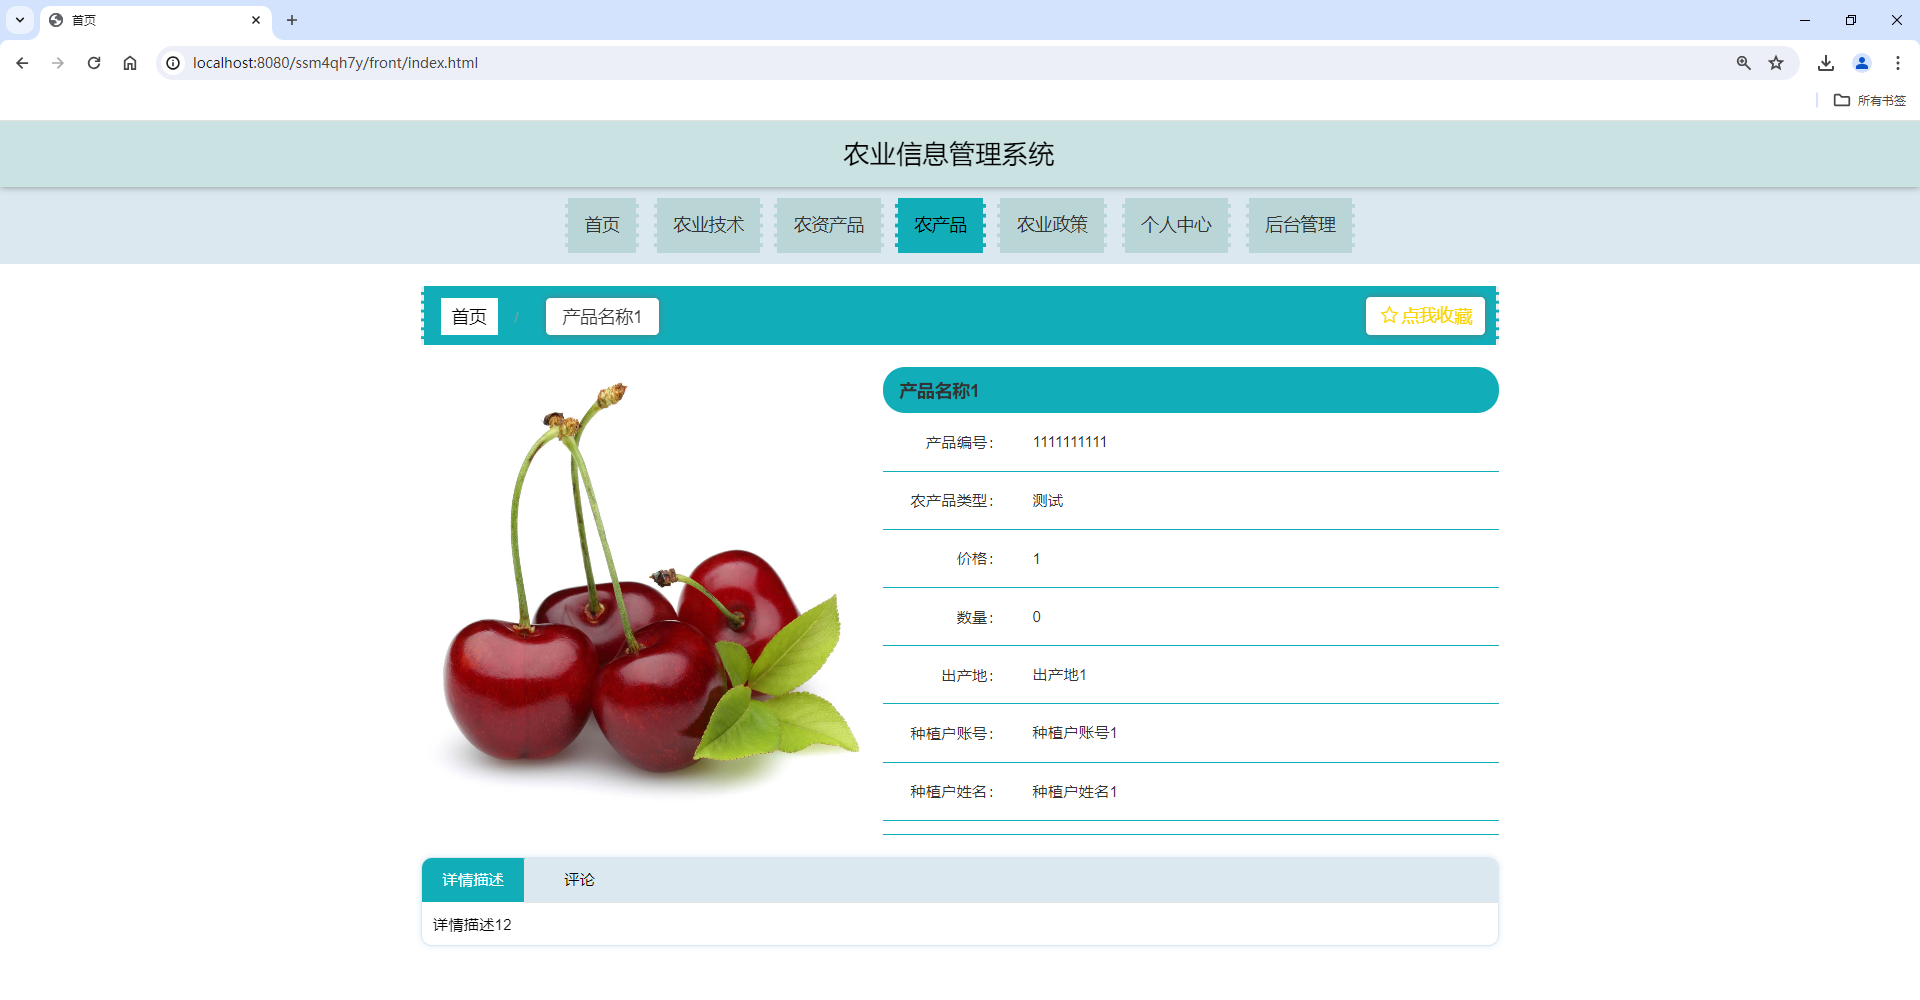
Task: Click the page info icon in address bar
Action: click(x=174, y=62)
